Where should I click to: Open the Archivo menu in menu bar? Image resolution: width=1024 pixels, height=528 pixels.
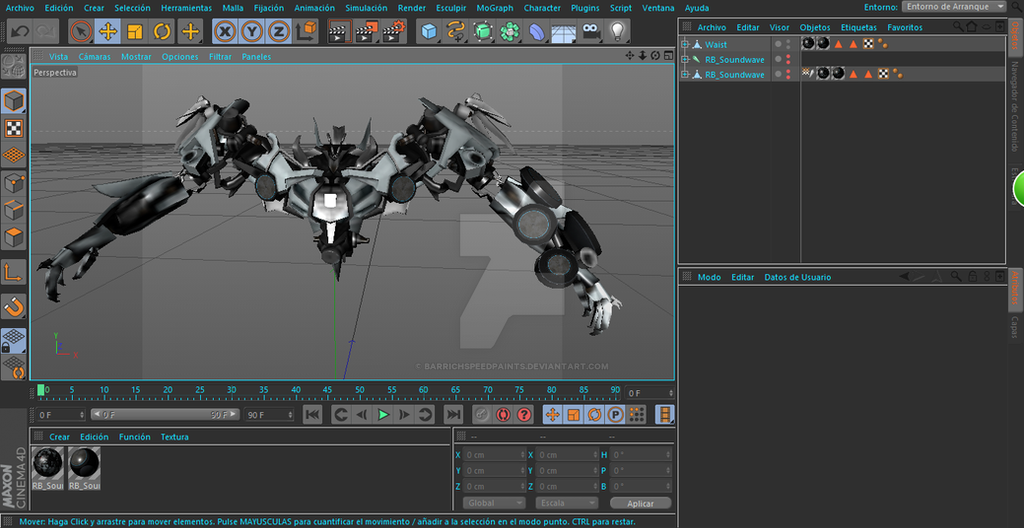[x=20, y=8]
